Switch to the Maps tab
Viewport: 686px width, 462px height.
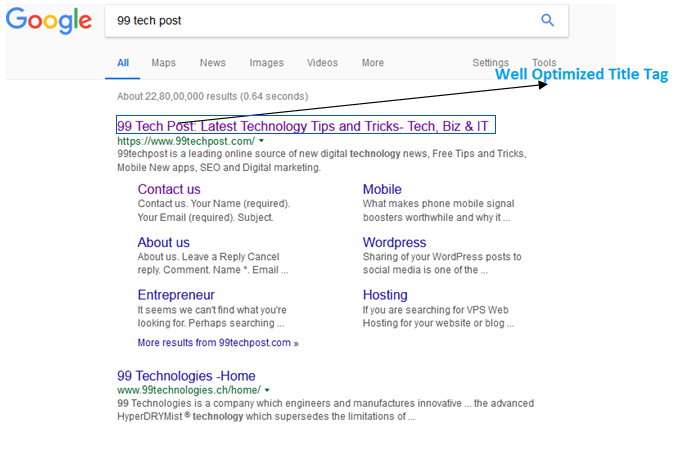tap(164, 63)
